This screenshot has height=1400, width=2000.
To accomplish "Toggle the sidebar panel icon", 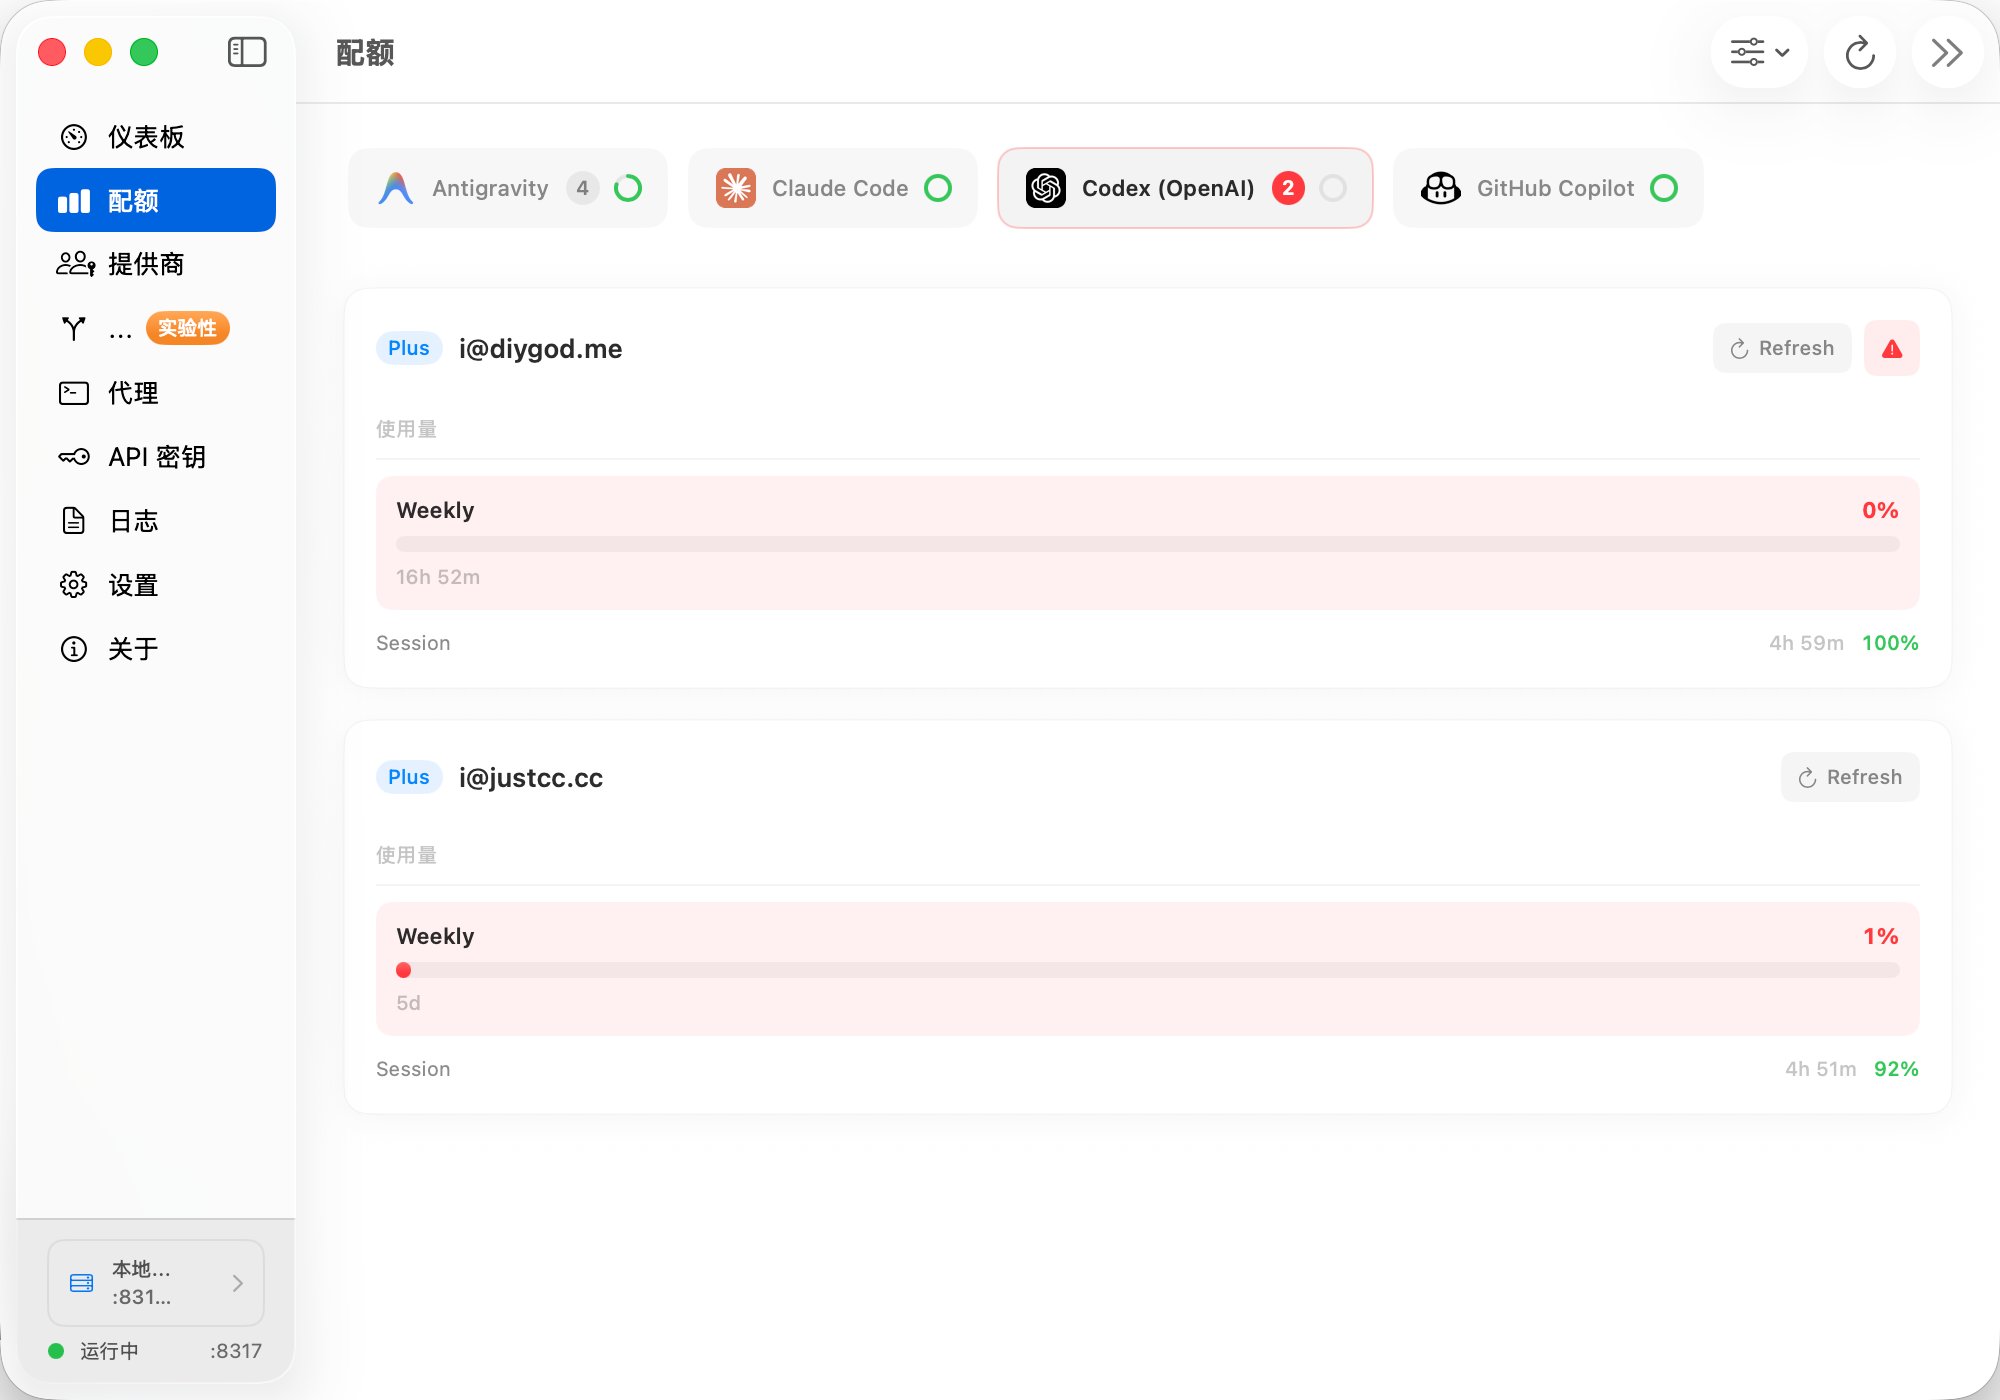I will (247, 52).
